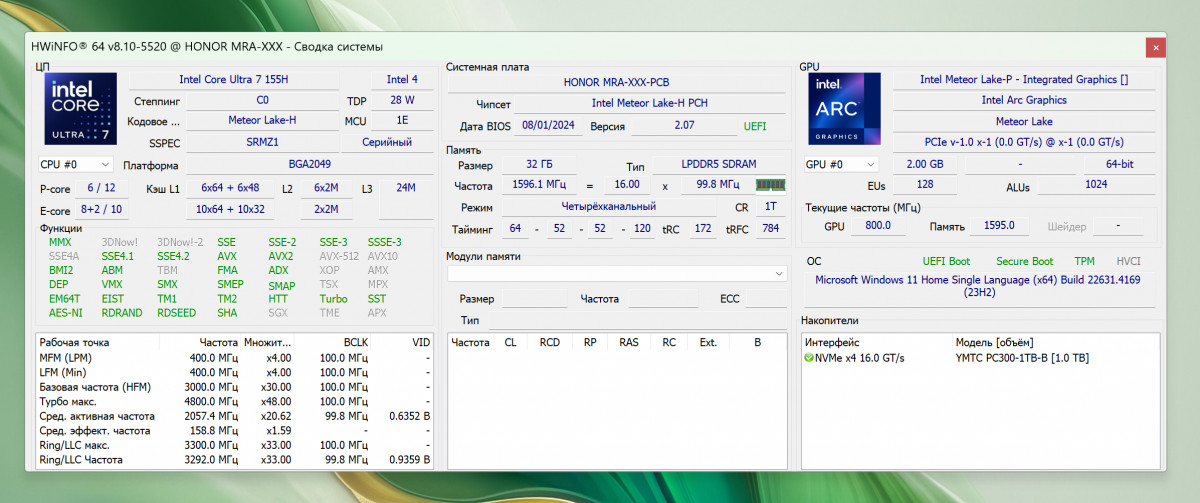This screenshot has height=503, width=1200.
Task: Click the codename Meteor Lake-H field
Action: pyautogui.click(x=262, y=121)
